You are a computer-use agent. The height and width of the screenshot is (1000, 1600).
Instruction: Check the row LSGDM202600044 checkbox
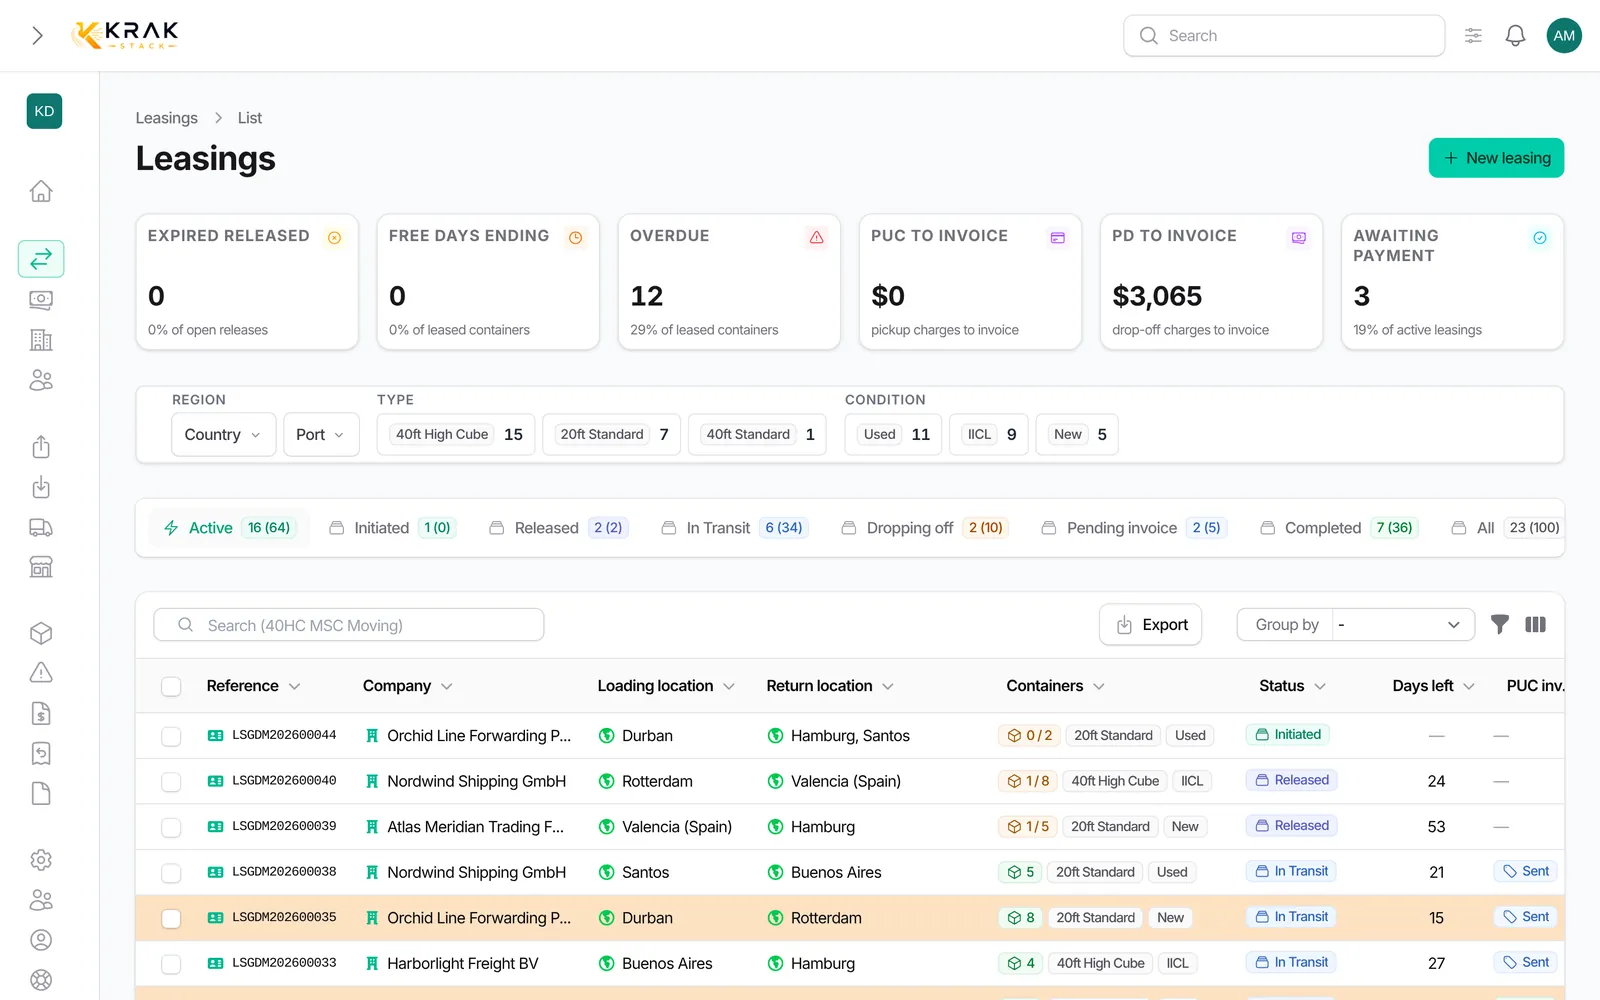click(171, 736)
